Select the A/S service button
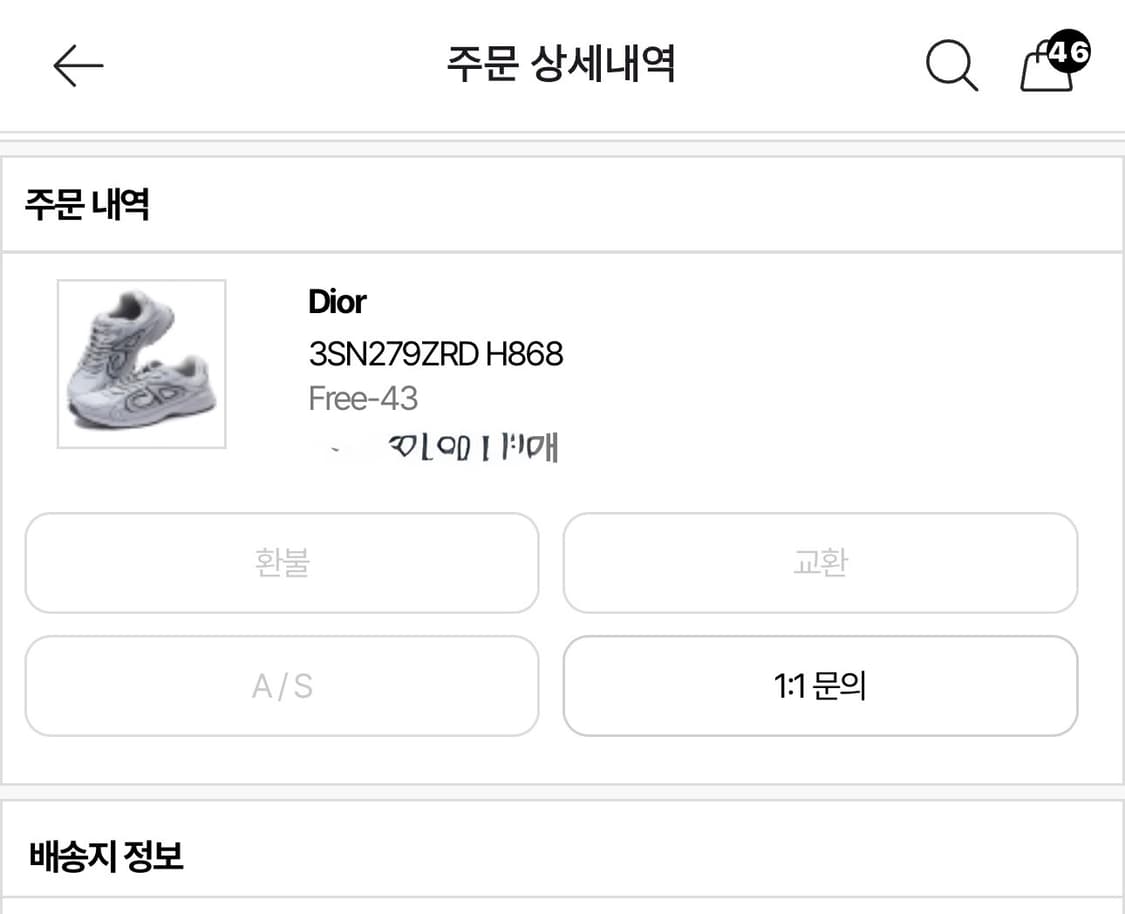The height and width of the screenshot is (914, 1125). coord(281,686)
